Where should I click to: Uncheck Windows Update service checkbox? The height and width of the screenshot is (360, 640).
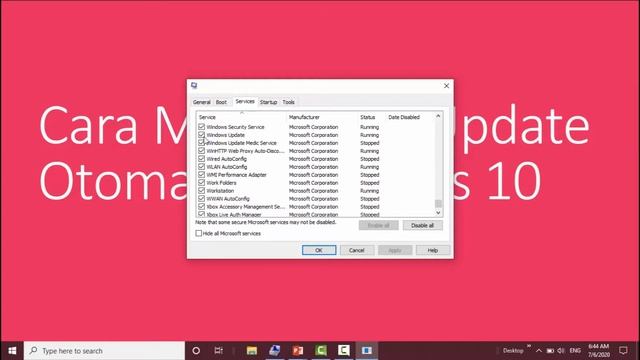[x=201, y=135]
